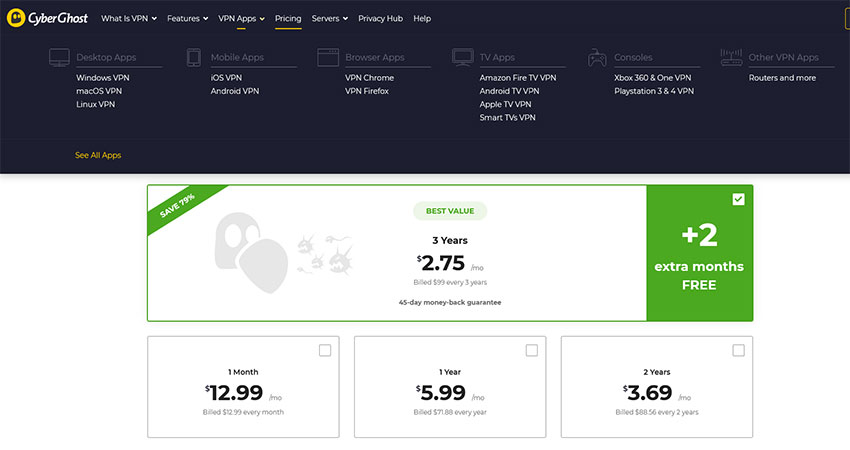This screenshot has width=850, height=450.
Task: Click Billed $71.88 every year text
Action: (x=450, y=412)
